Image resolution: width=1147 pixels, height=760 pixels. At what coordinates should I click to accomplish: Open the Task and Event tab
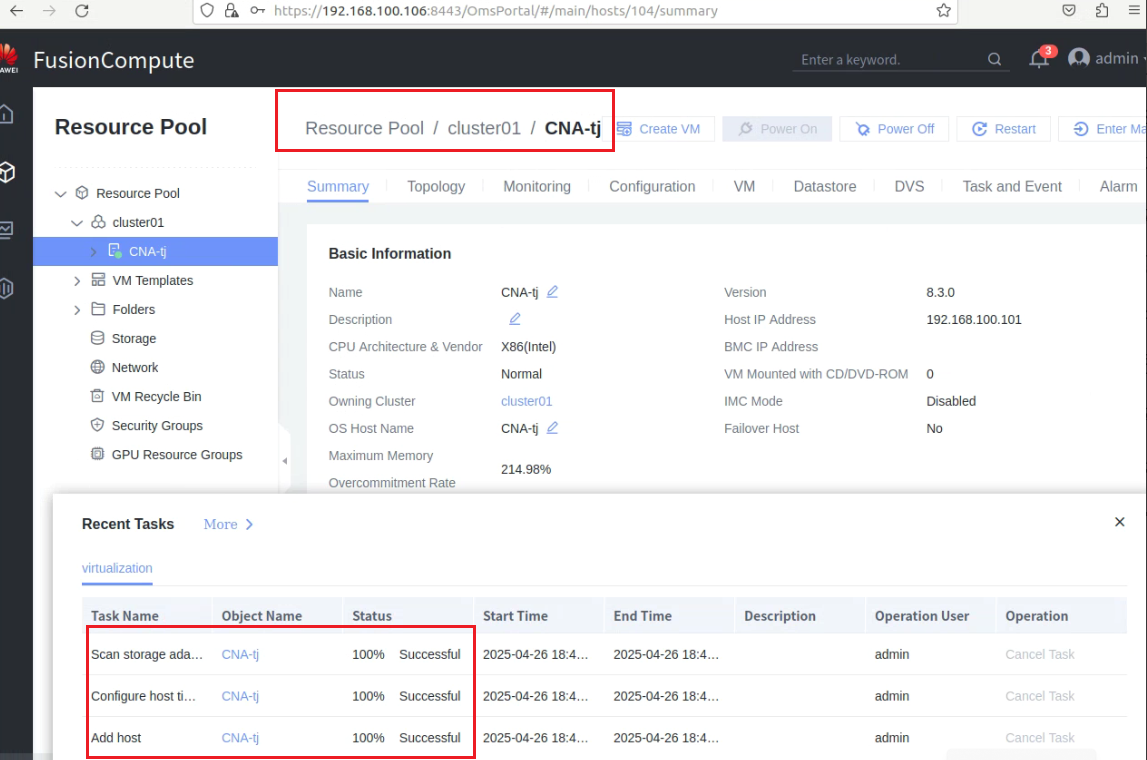coord(1012,187)
